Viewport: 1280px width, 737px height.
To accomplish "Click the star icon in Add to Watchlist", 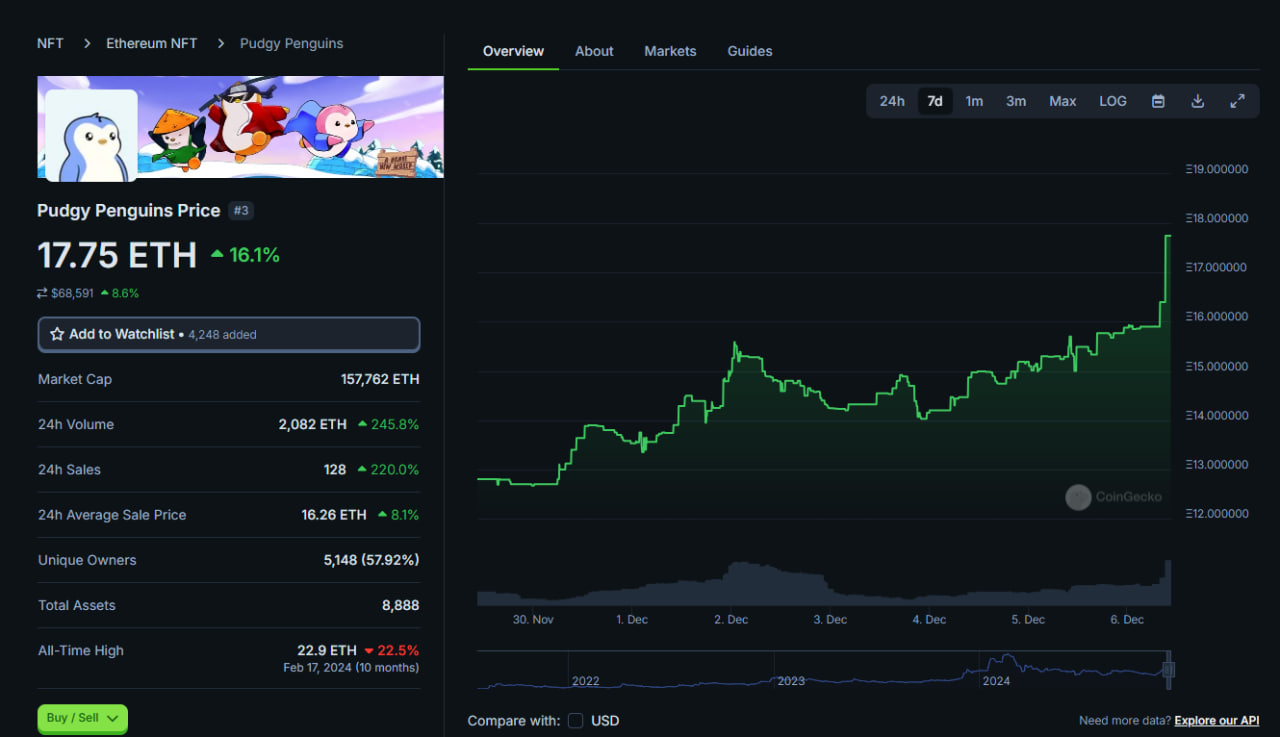I will (57, 334).
